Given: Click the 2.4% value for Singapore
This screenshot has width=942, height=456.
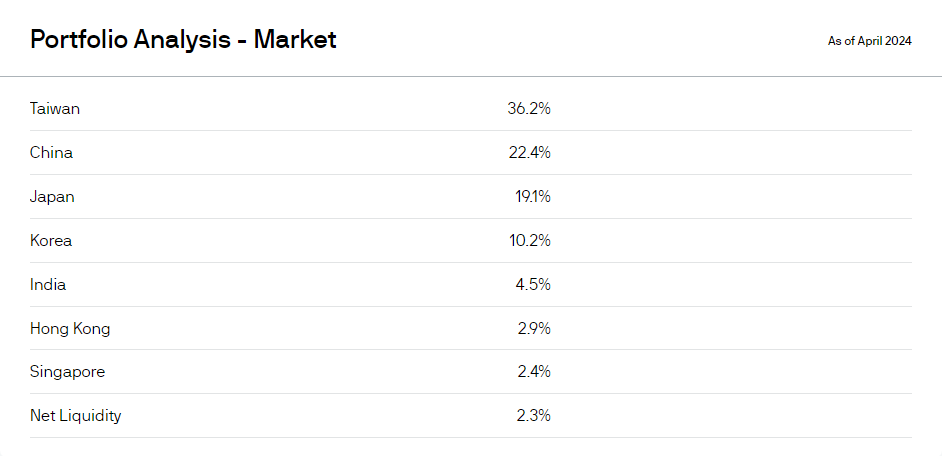Looking at the screenshot, I should tap(534, 372).
